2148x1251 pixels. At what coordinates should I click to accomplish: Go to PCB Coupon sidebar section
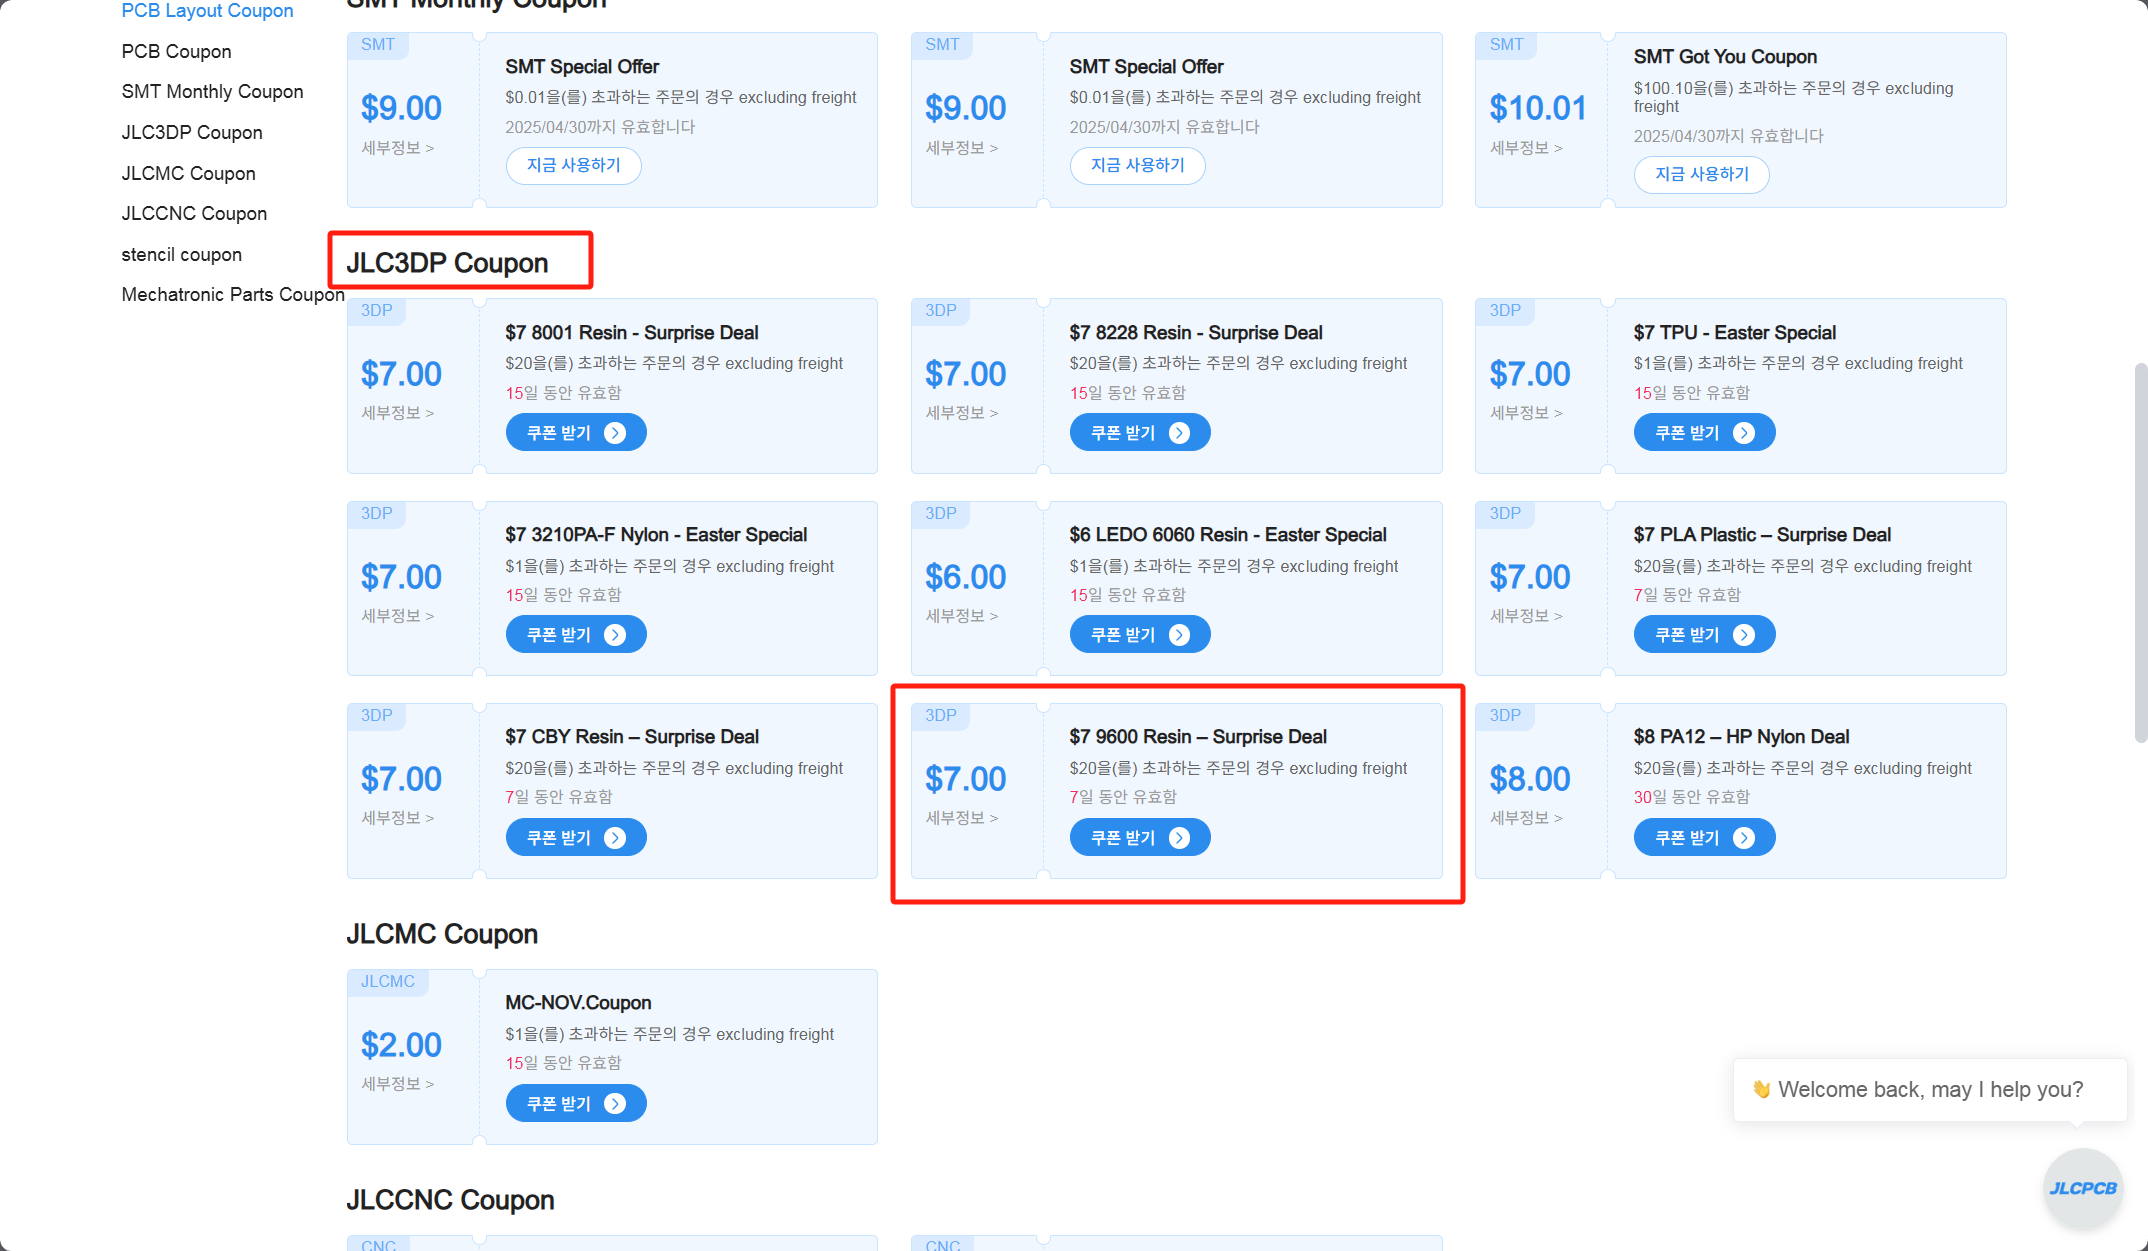176,51
